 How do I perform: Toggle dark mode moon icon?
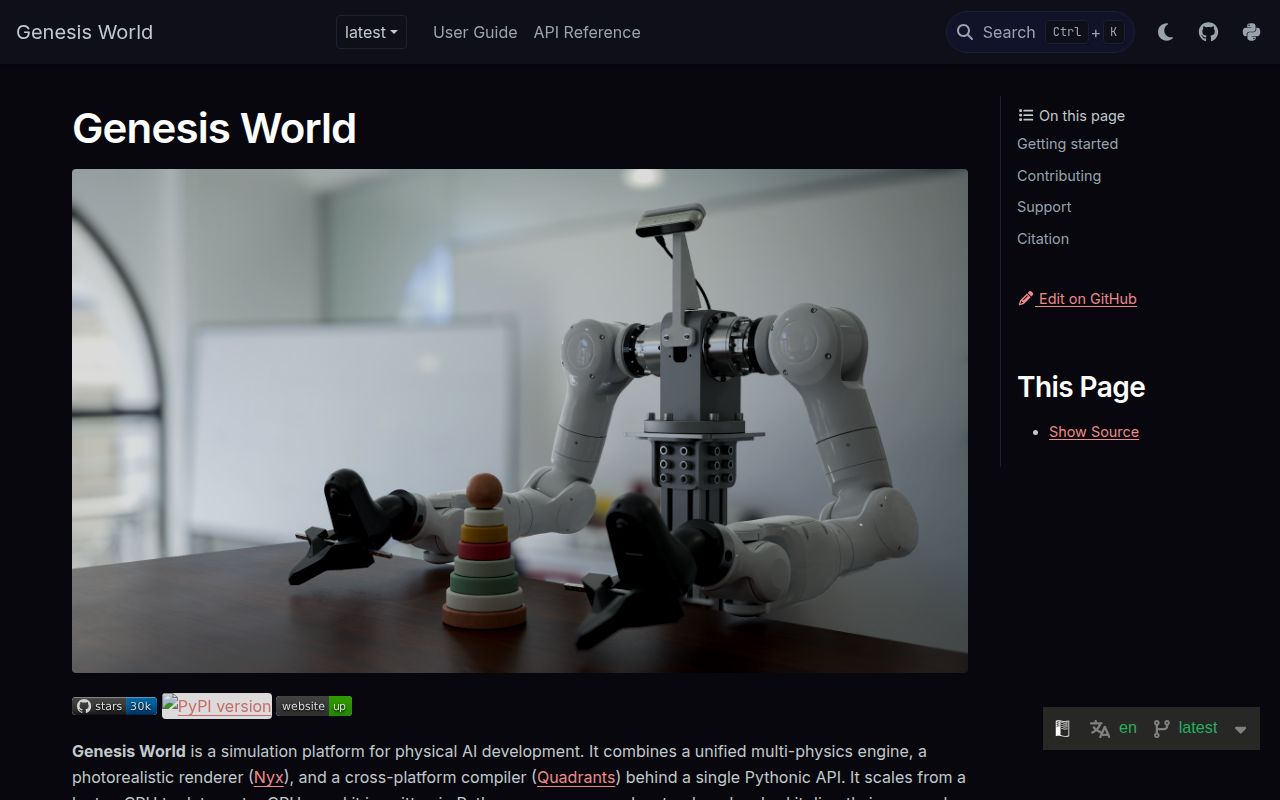(x=1165, y=32)
